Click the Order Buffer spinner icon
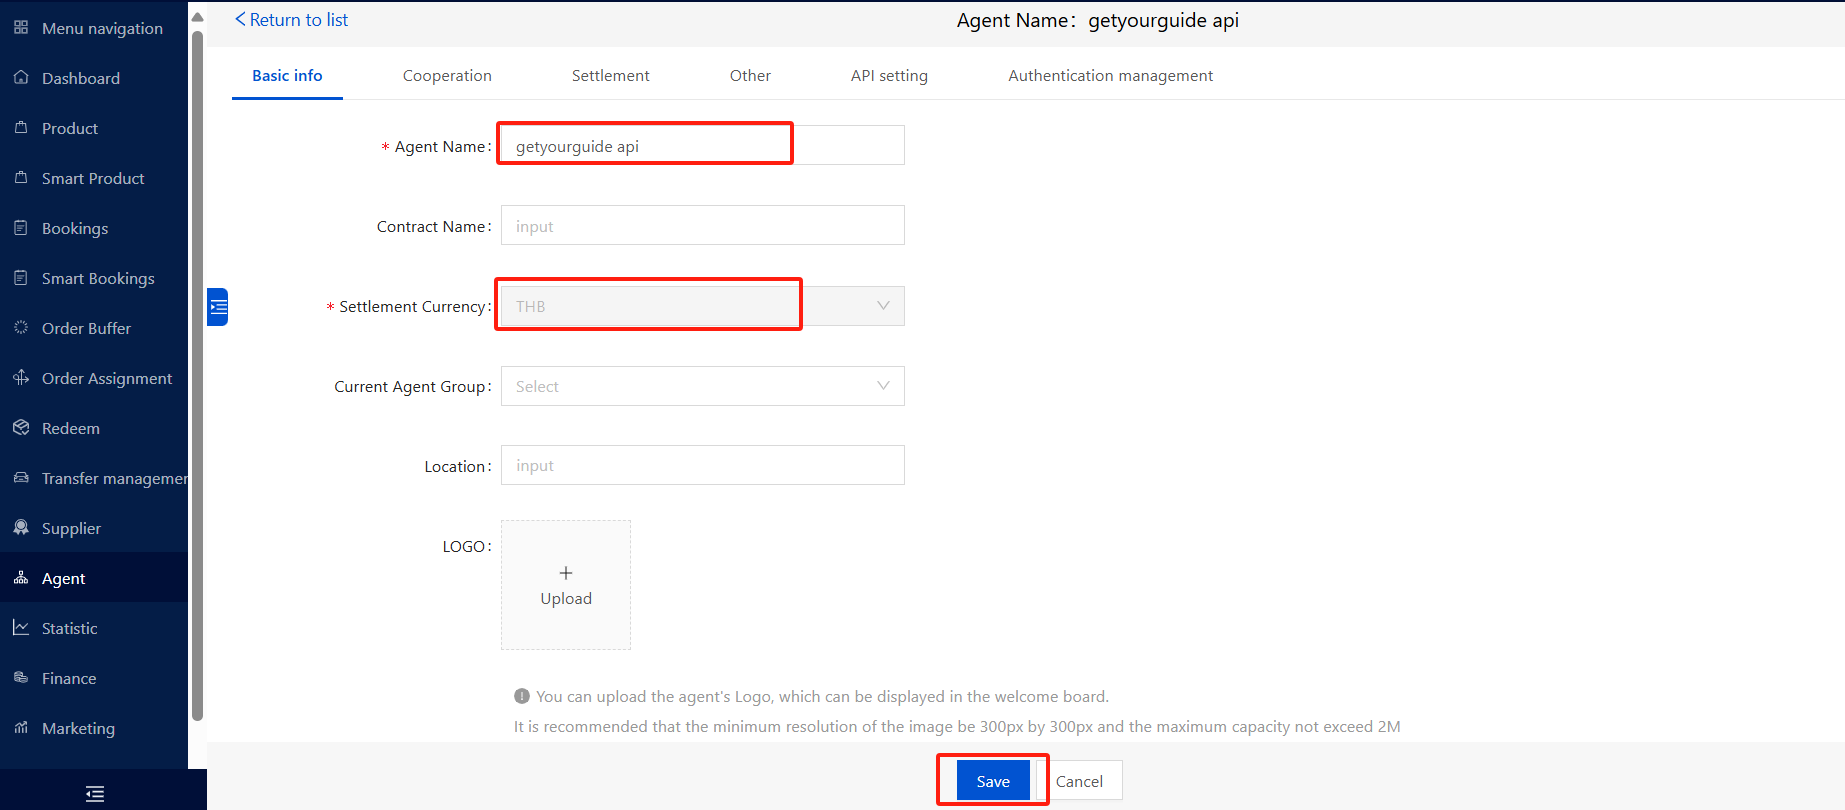The width and height of the screenshot is (1845, 810). coord(21,328)
